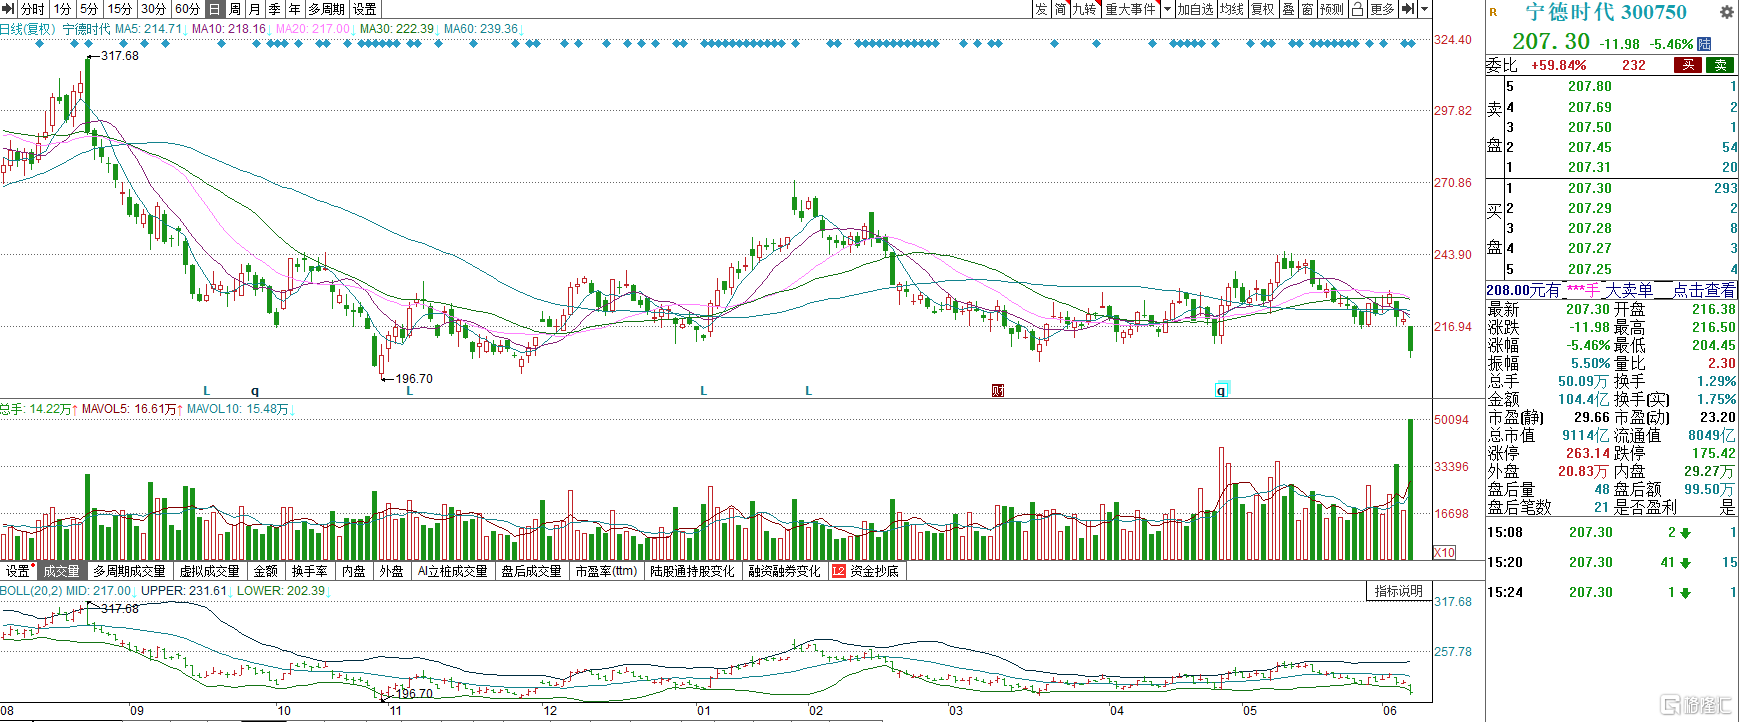The width and height of the screenshot is (1739, 722).
Task: Select the 15分 period
Action: click(119, 9)
